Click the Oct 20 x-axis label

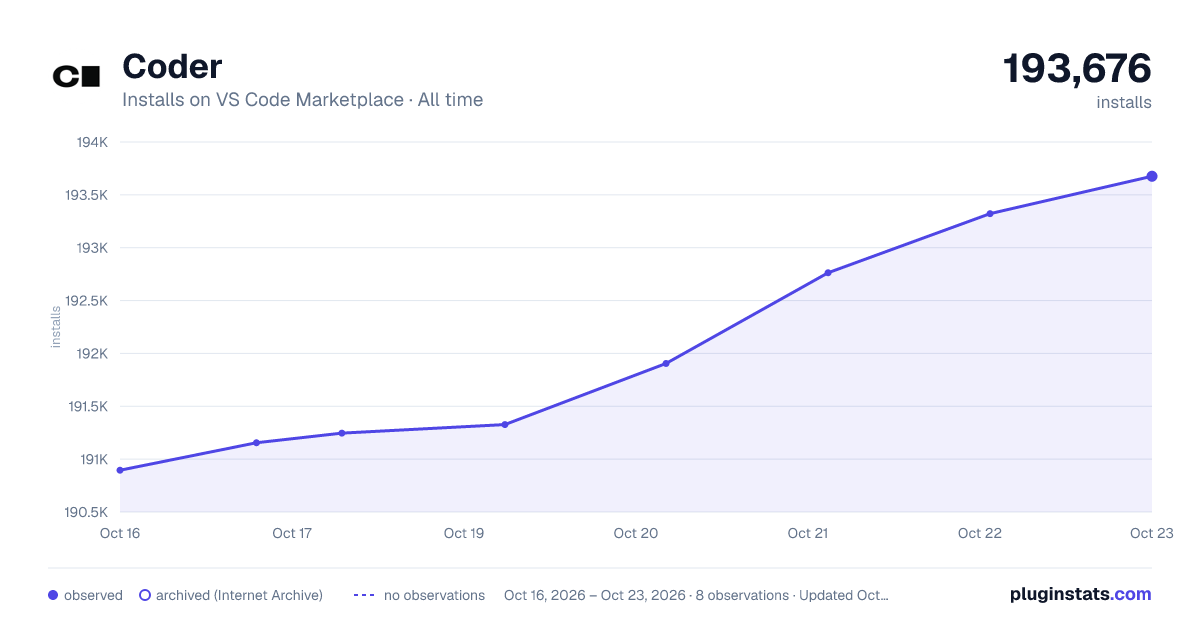[x=636, y=533]
